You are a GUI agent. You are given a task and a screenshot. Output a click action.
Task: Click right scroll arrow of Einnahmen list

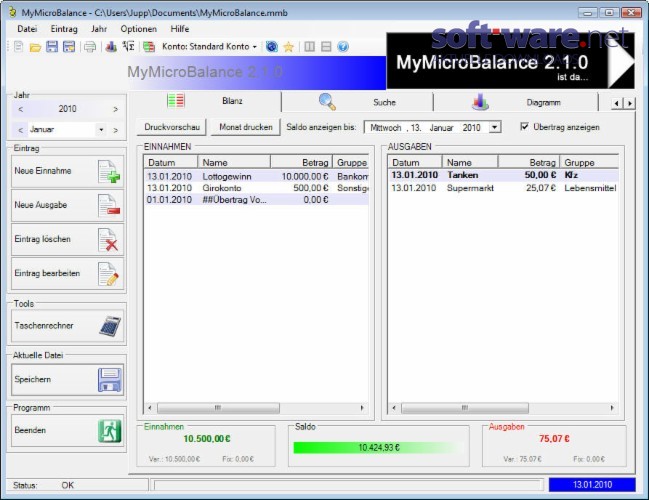tap(362, 408)
